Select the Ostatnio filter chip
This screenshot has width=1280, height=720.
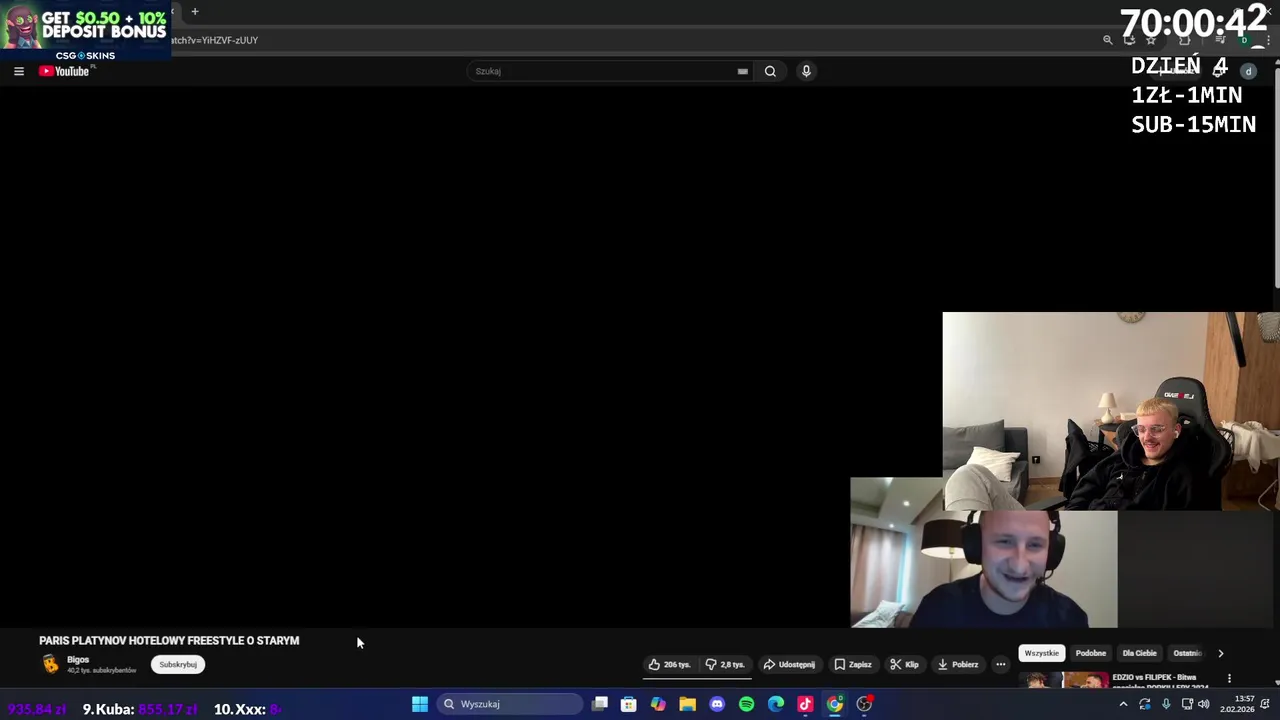[1187, 653]
